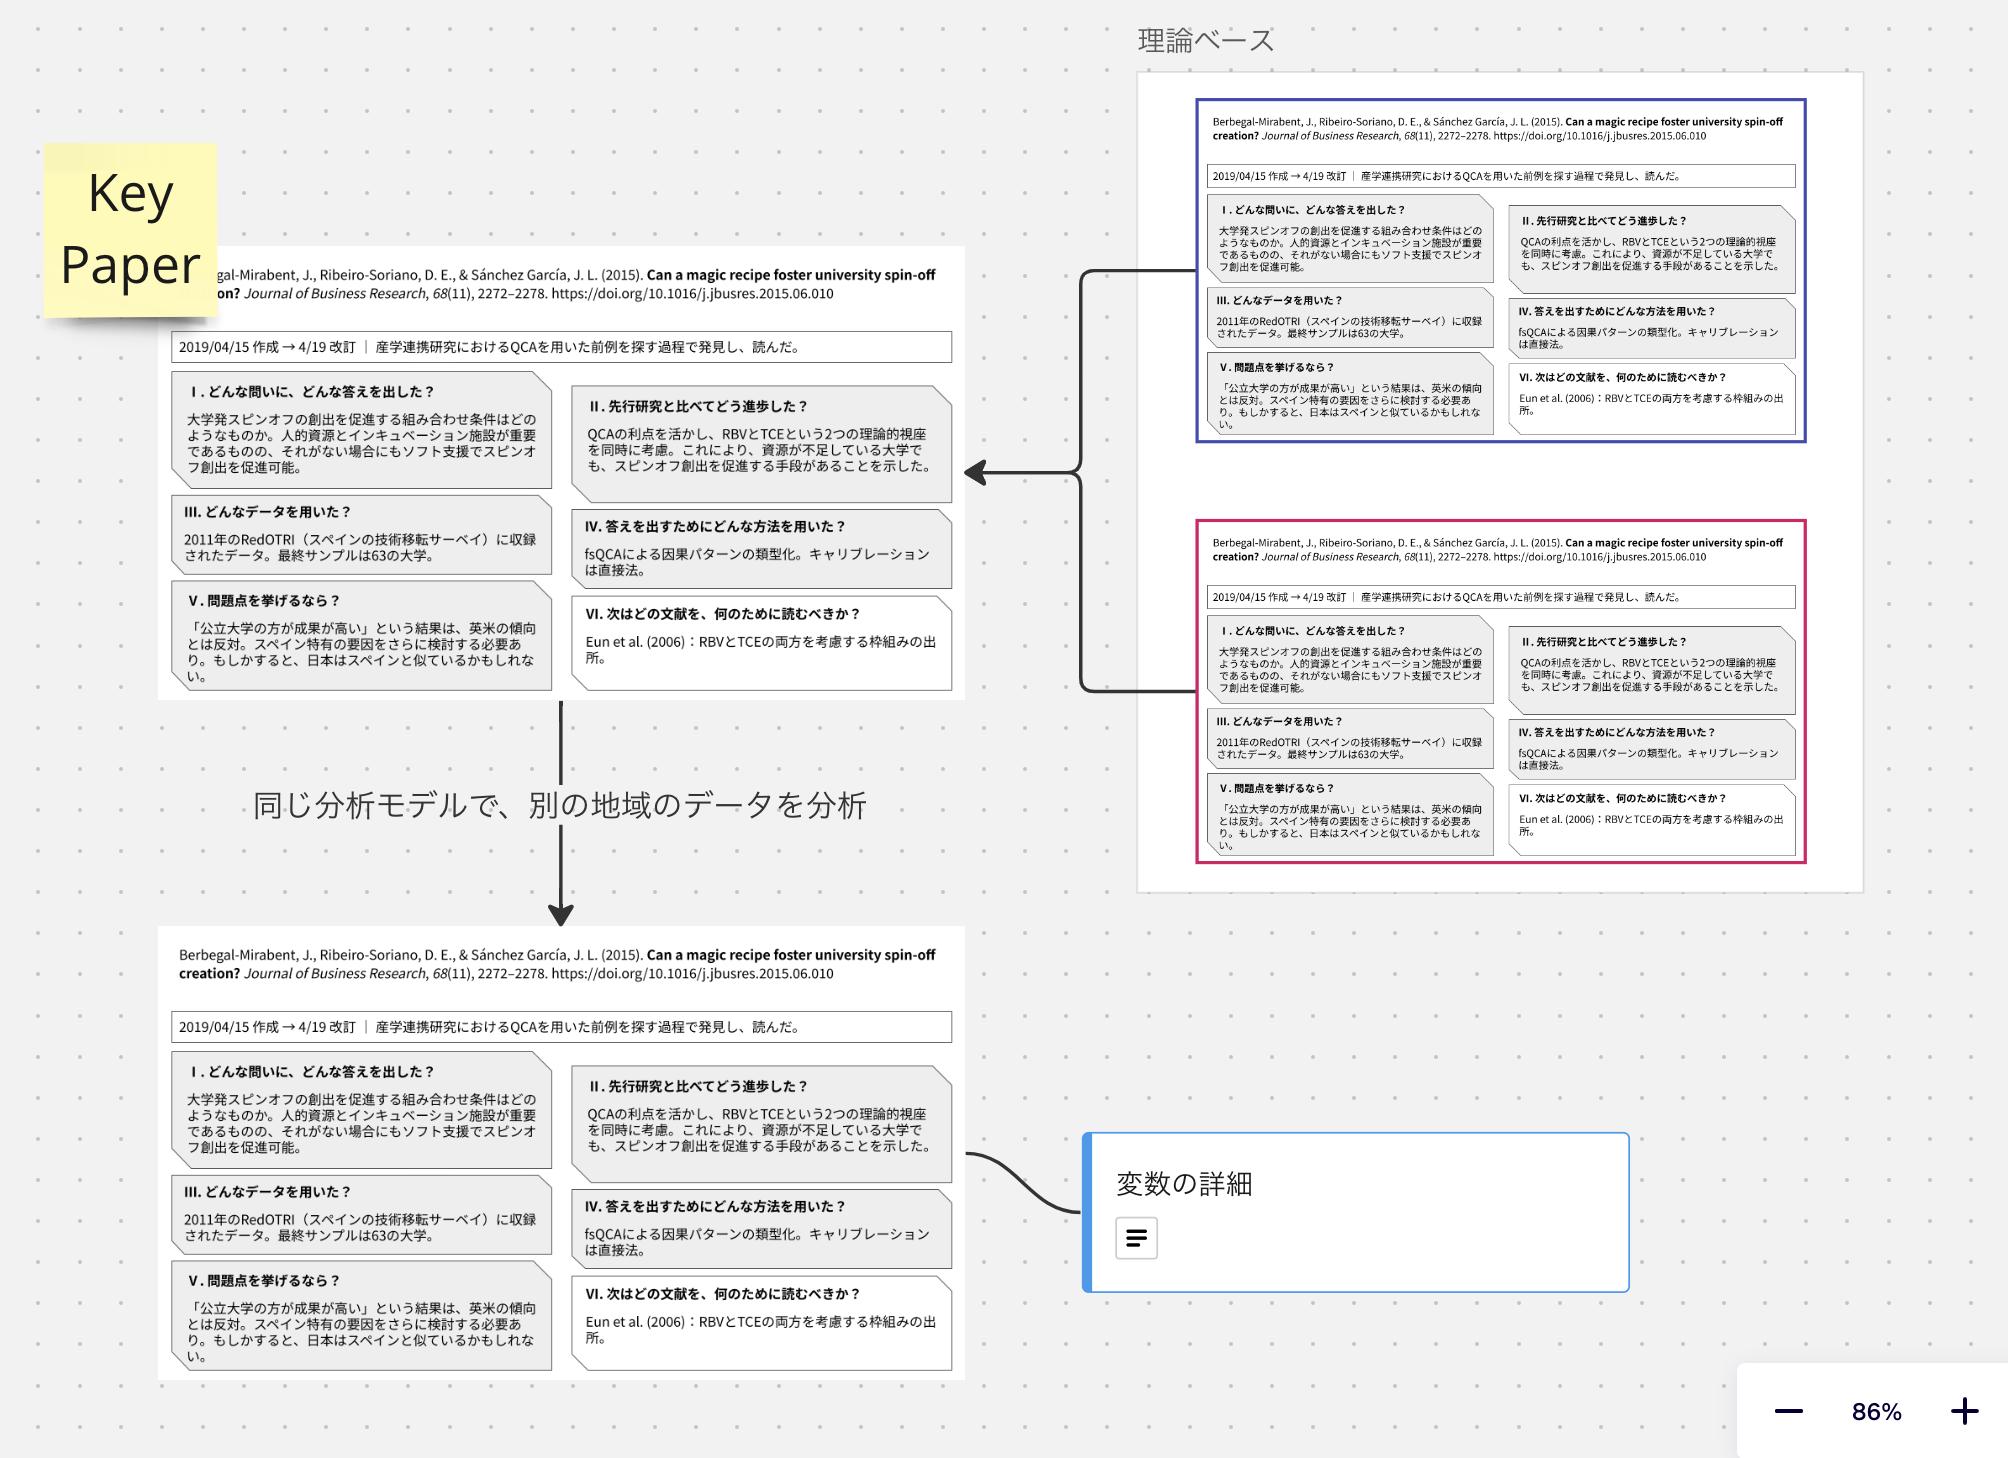The width and height of the screenshot is (2008, 1458).
Task: Select the yellow Key Paper sticky note
Action: (130, 229)
